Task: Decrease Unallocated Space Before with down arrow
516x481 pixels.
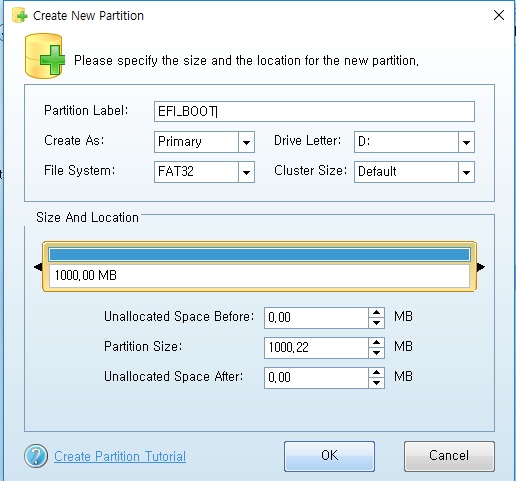Action: [x=377, y=323]
